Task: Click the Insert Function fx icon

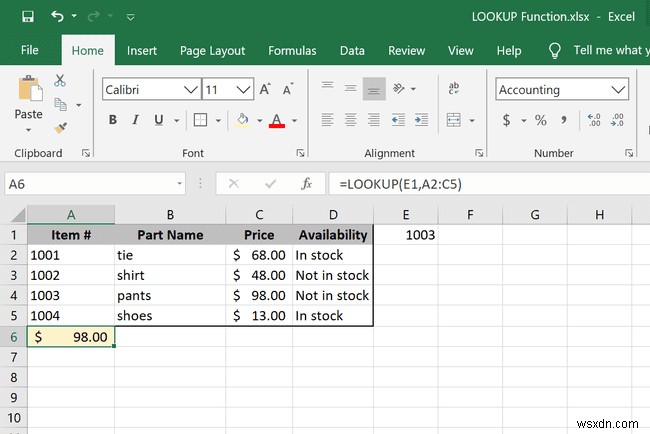Action: click(307, 184)
